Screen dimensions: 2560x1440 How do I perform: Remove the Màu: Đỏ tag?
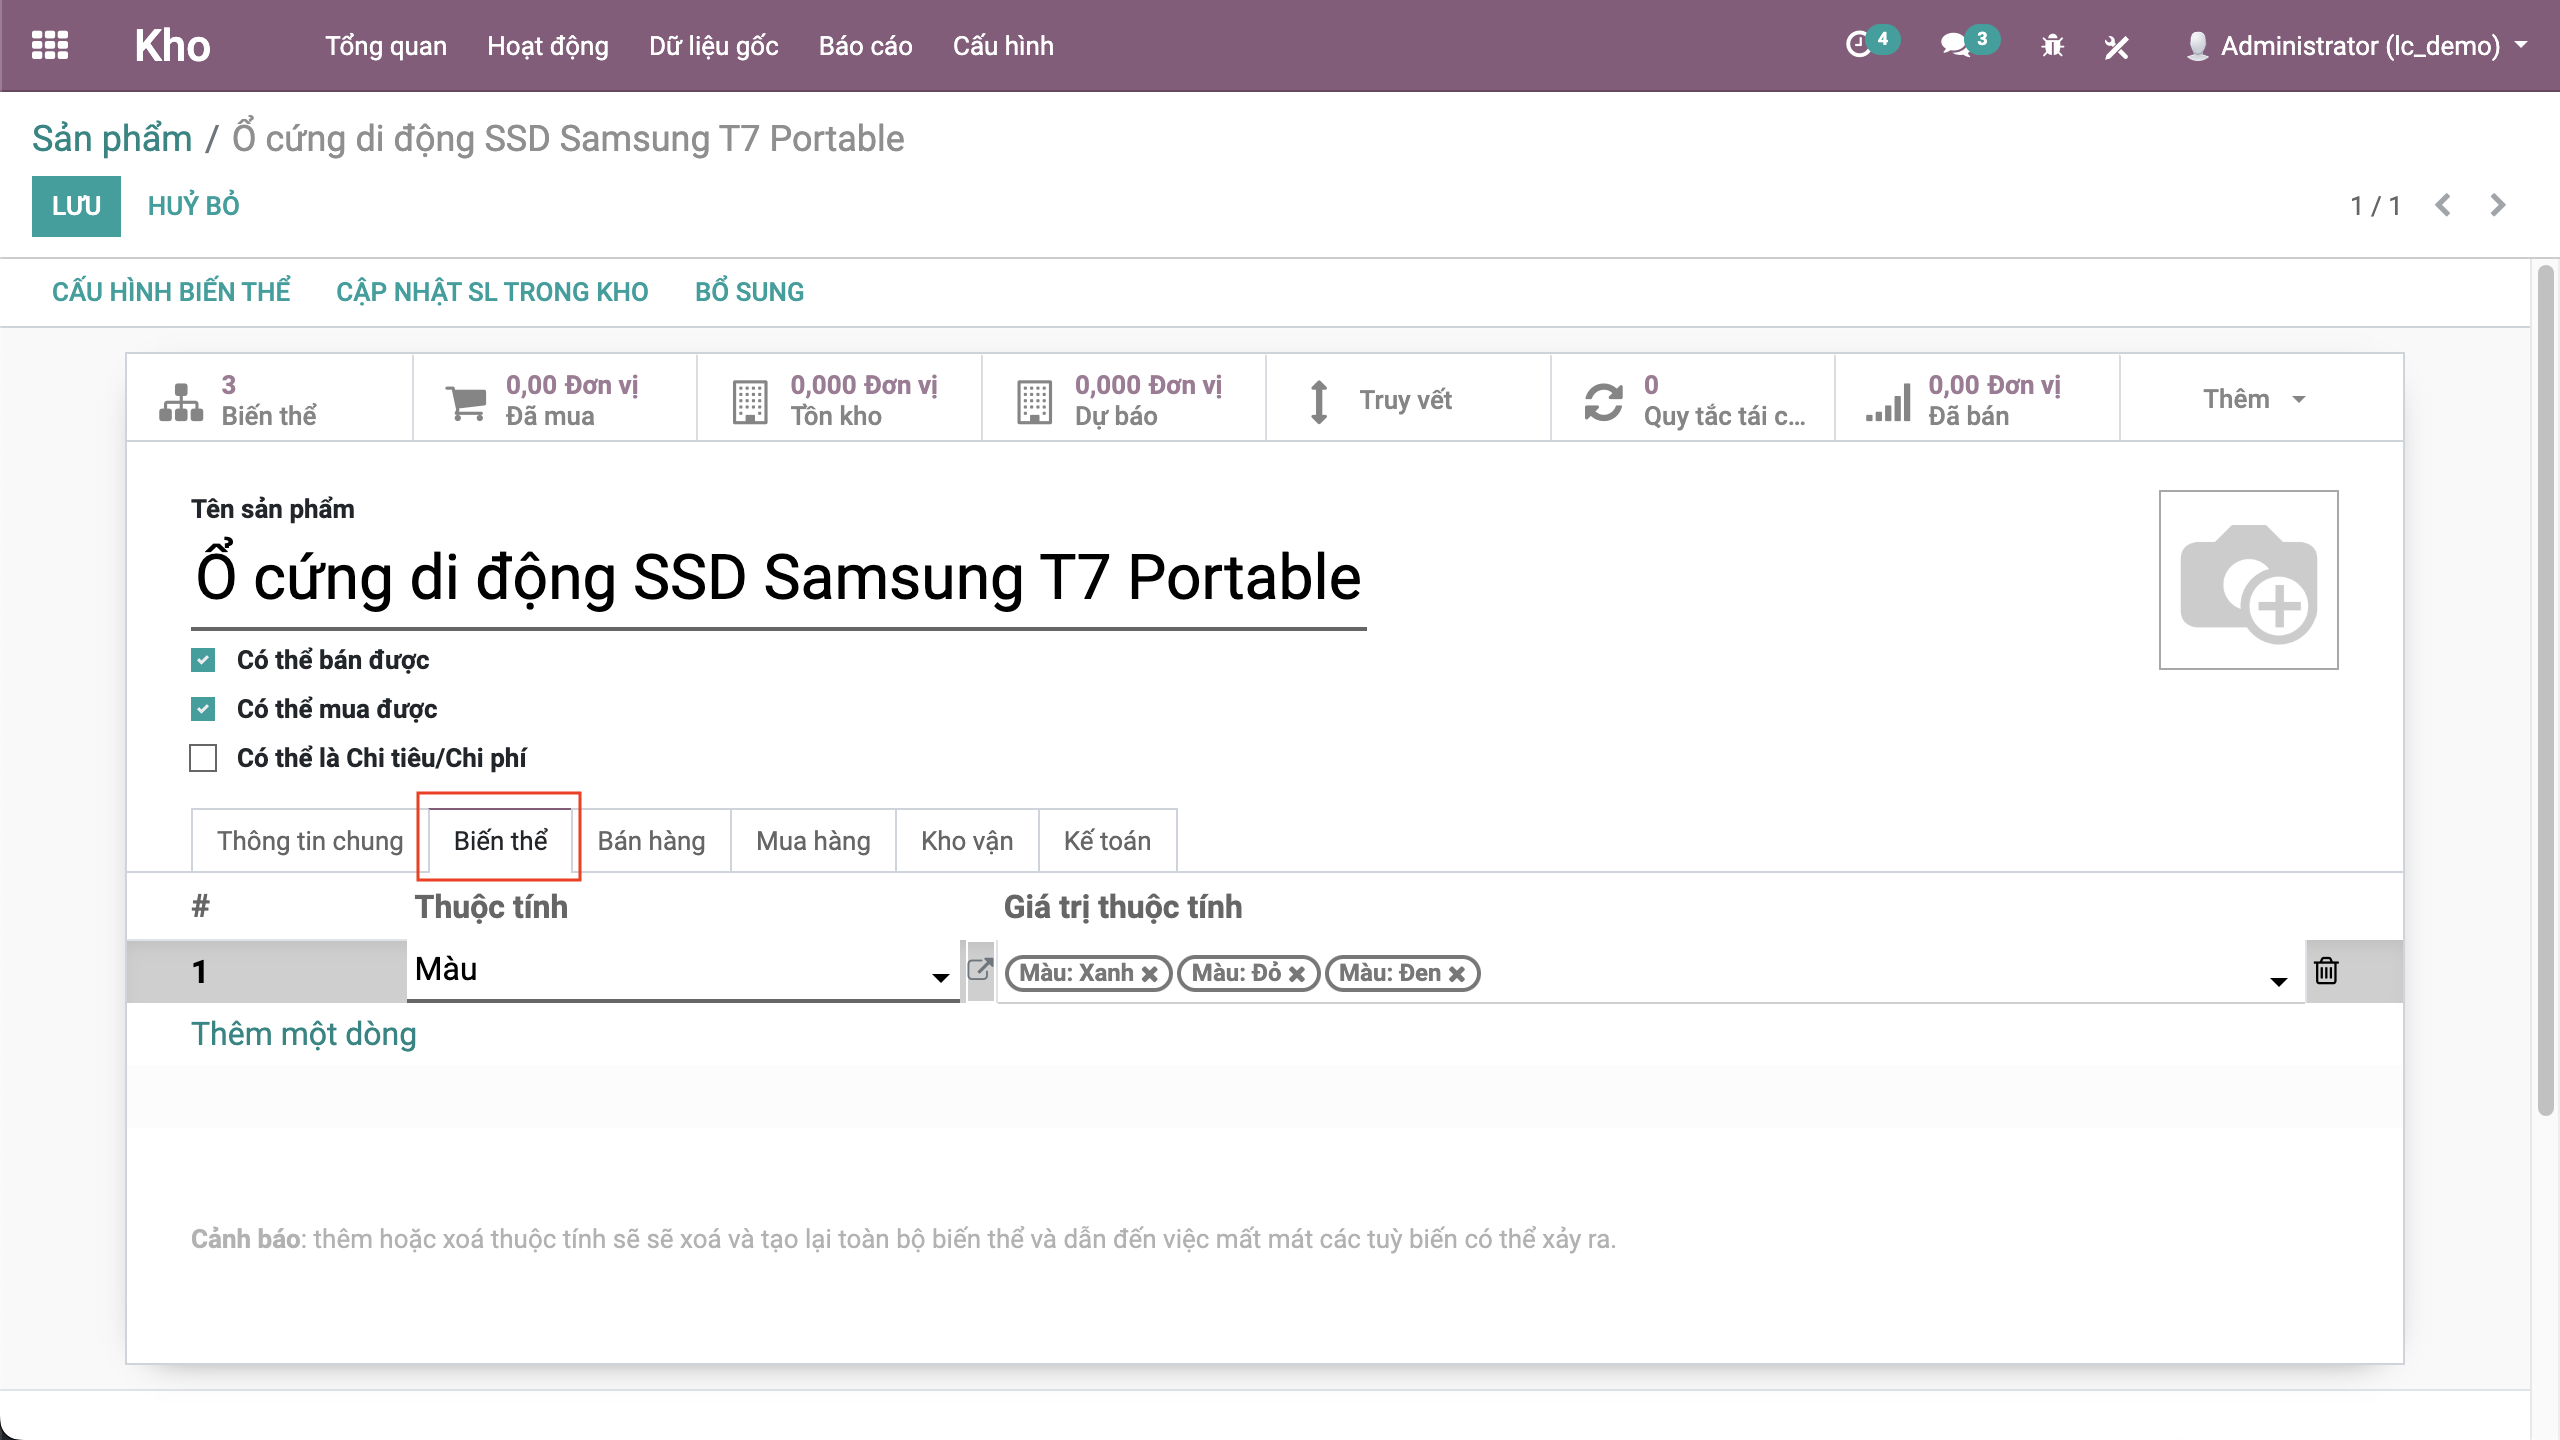1297,974
